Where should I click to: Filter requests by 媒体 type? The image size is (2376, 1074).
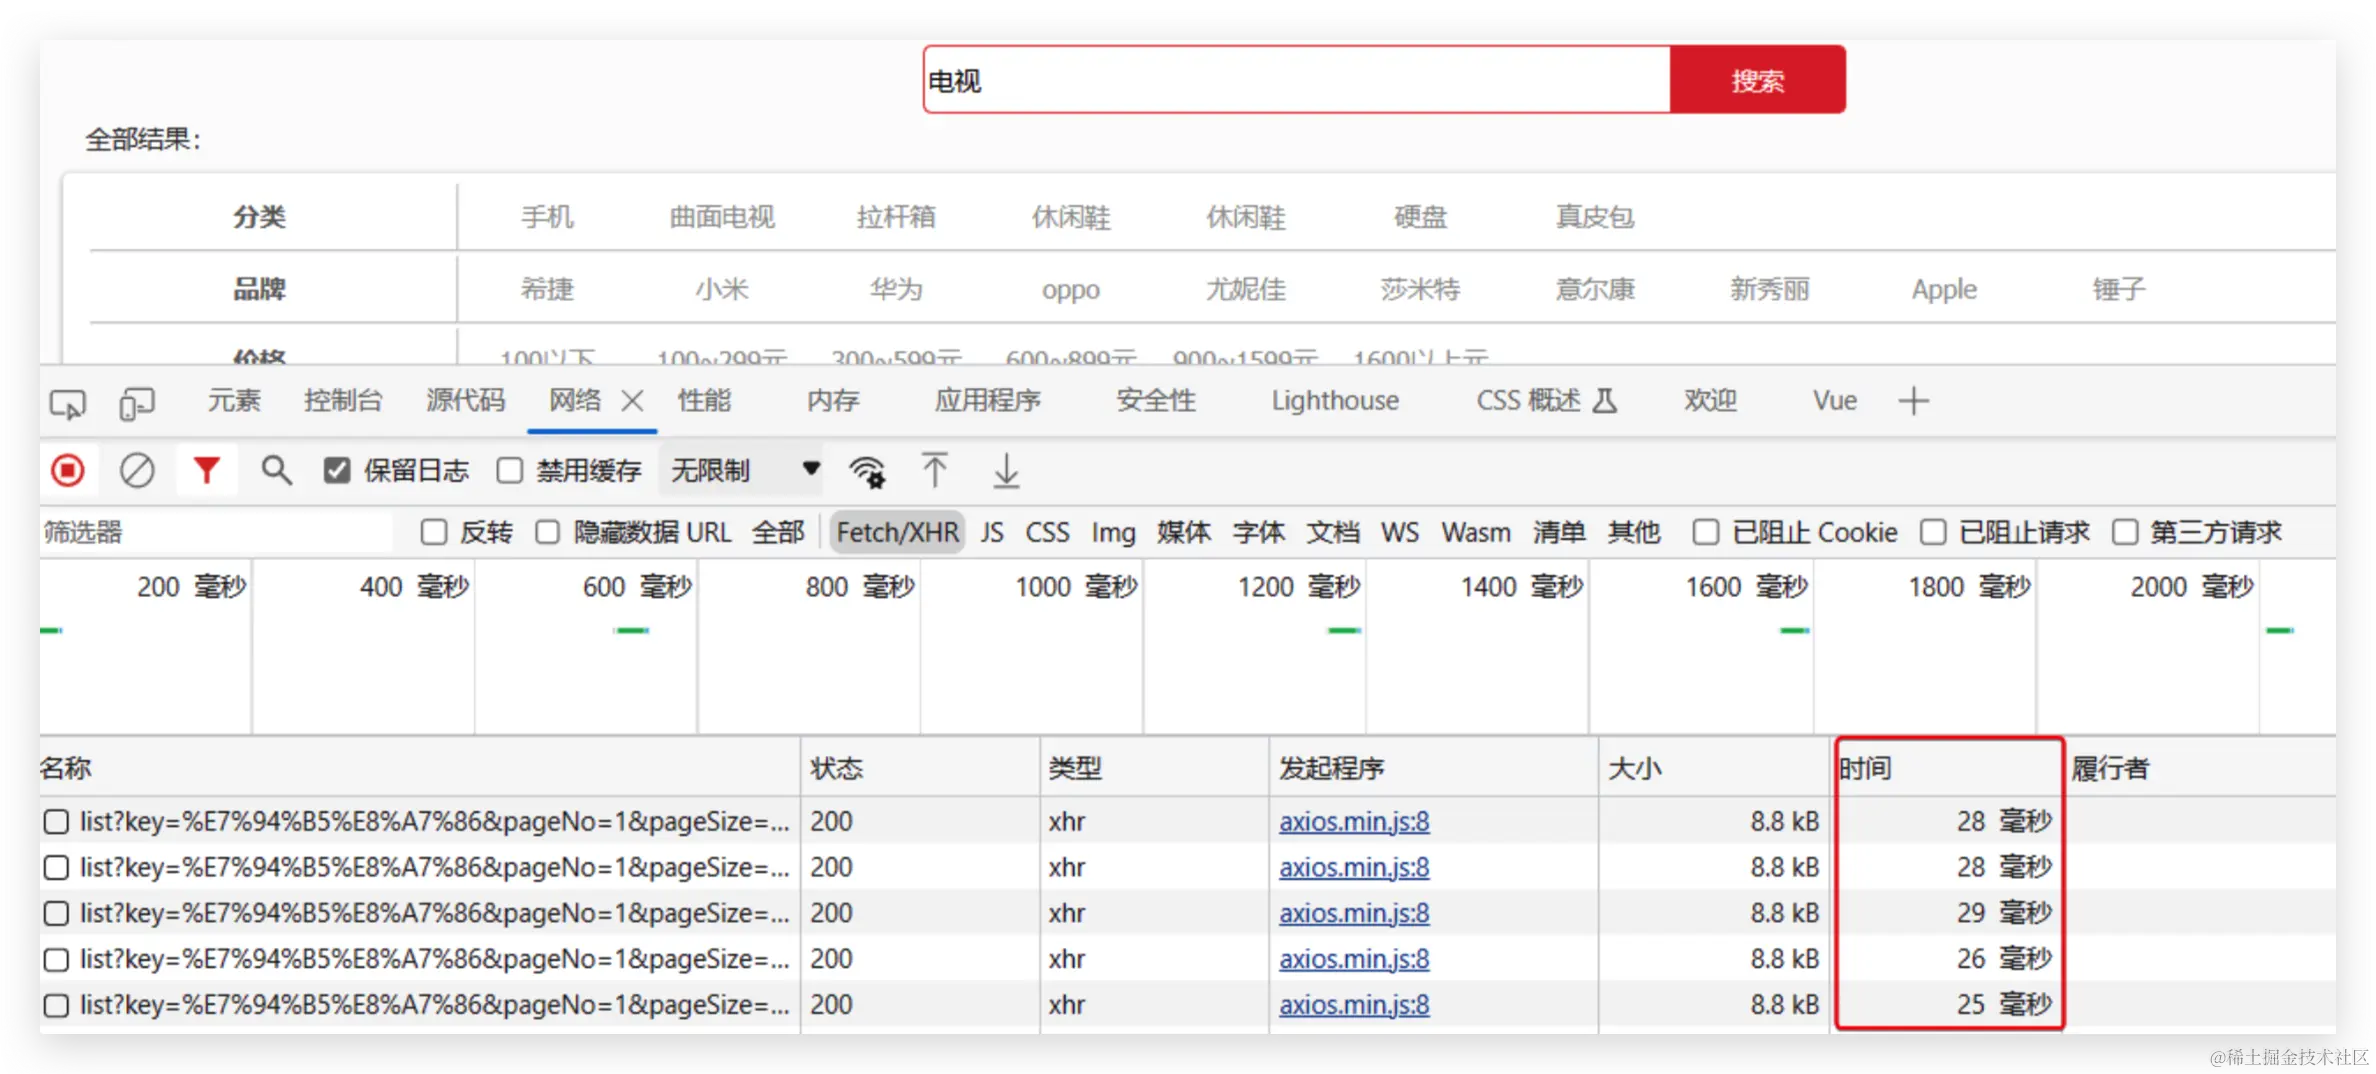click(1184, 532)
